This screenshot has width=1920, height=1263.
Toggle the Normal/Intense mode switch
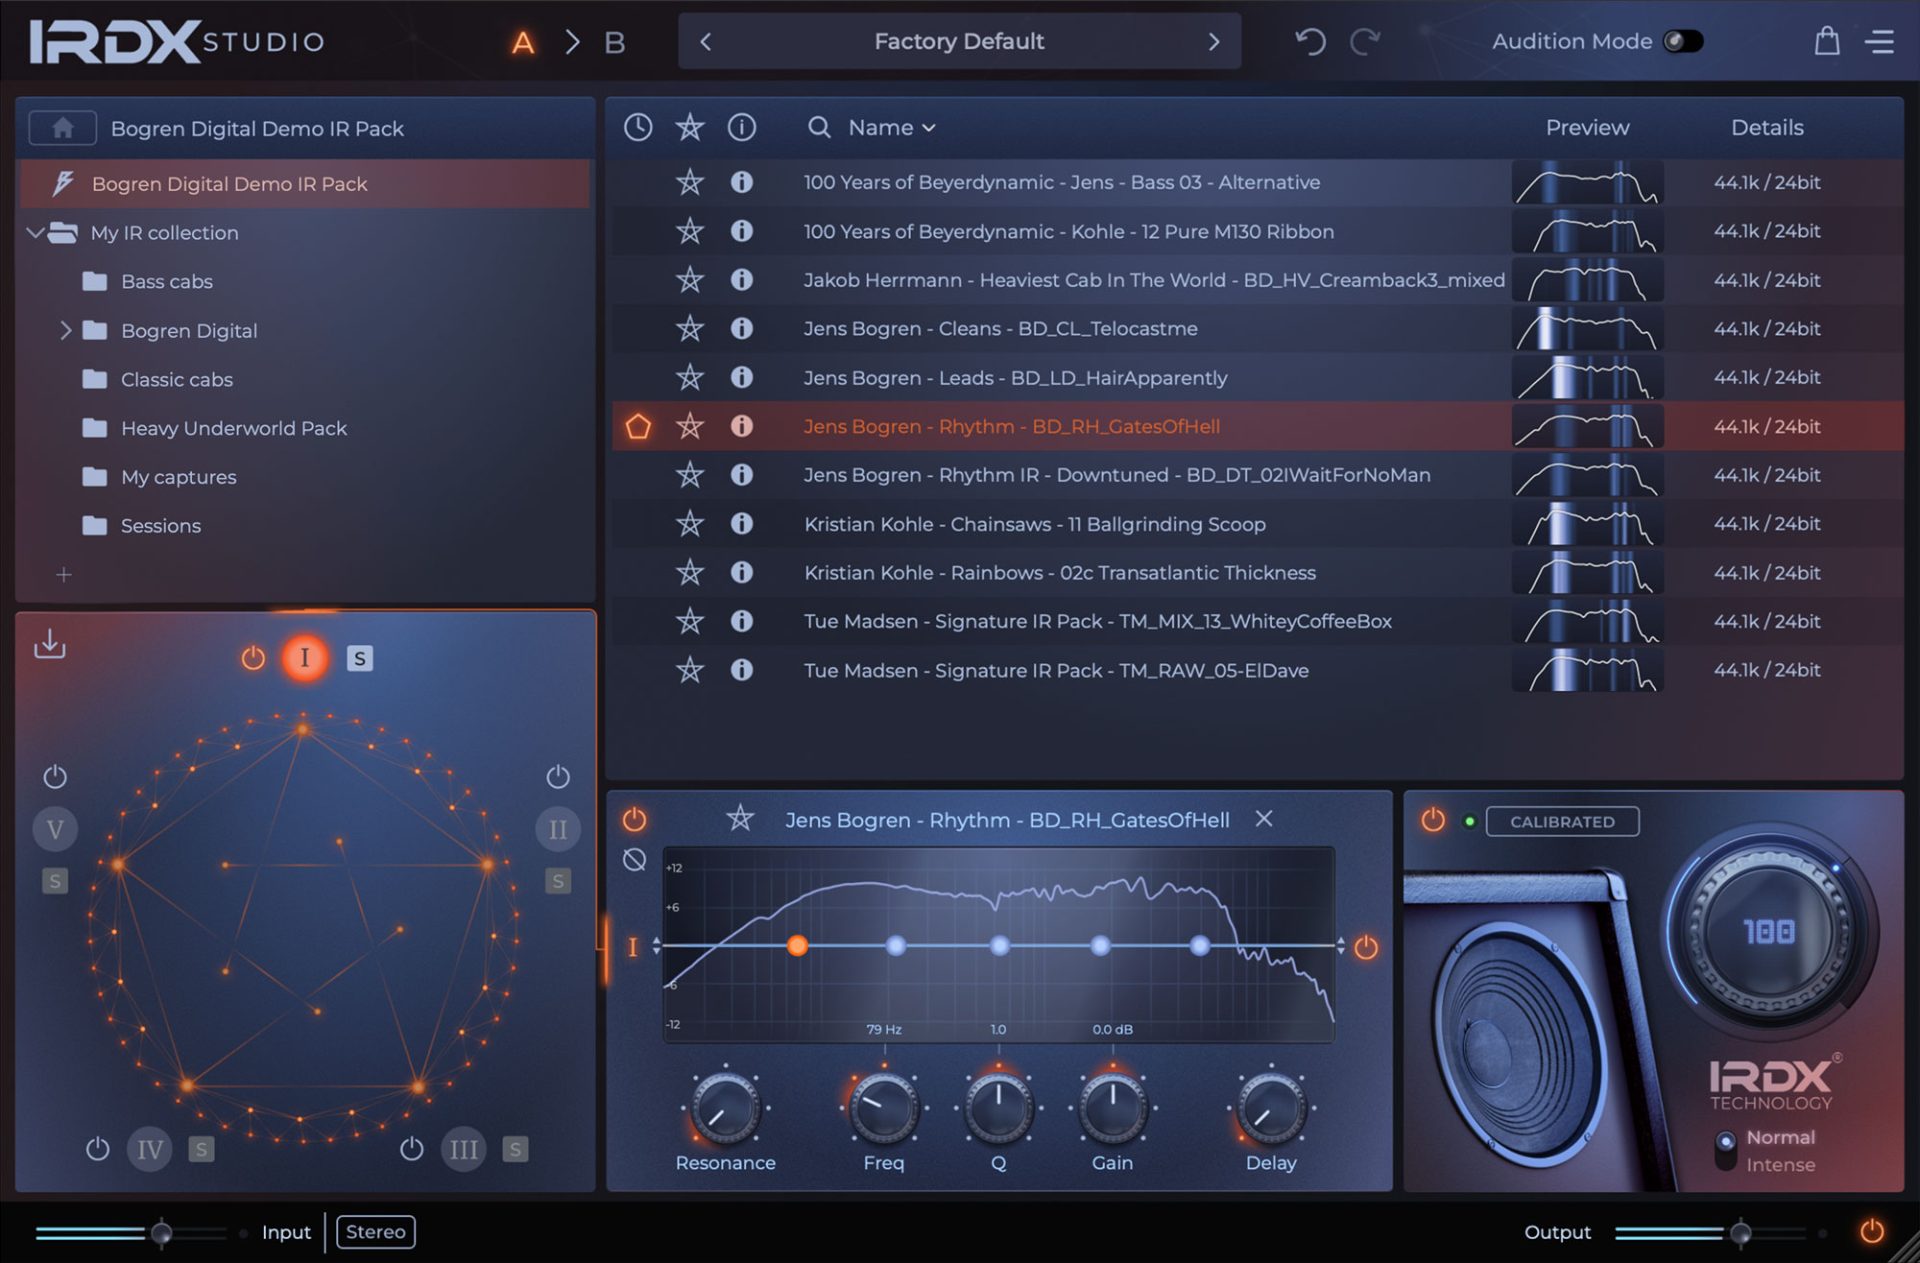click(1725, 1150)
